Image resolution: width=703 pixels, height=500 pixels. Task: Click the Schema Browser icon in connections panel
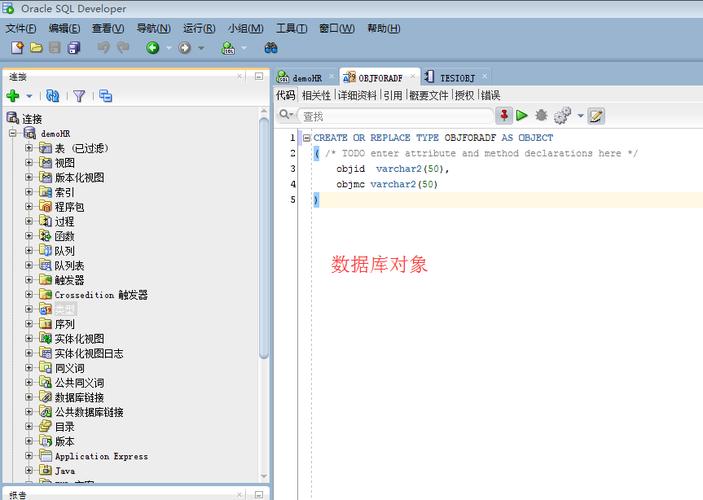point(105,96)
